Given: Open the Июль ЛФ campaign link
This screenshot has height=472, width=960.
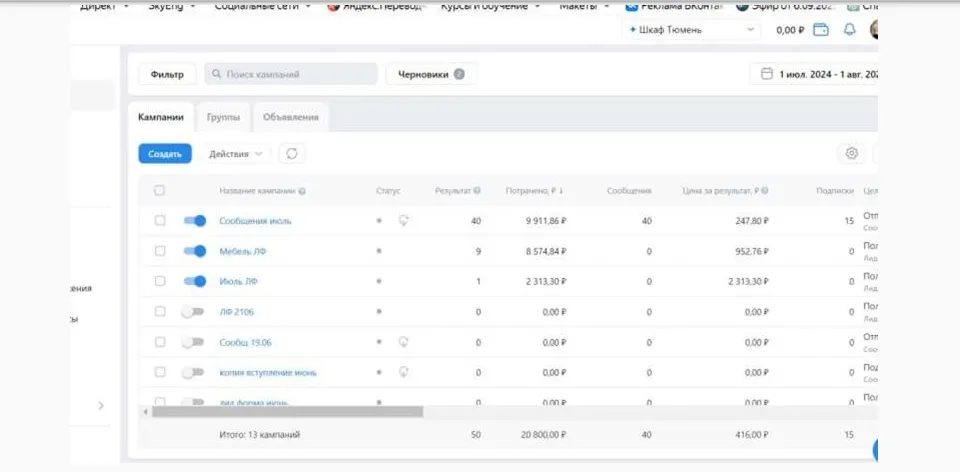Looking at the screenshot, I should tap(238, 282).
